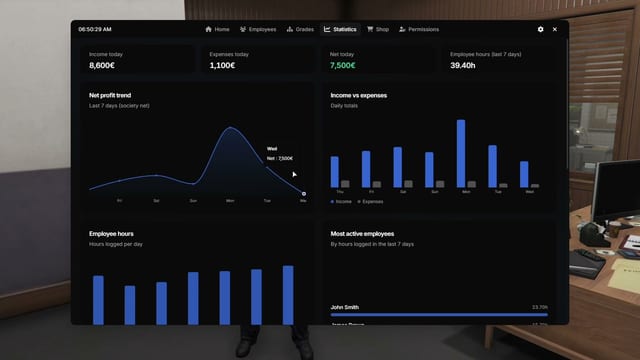Click the Wed income bar

click(x=524, y=174)
